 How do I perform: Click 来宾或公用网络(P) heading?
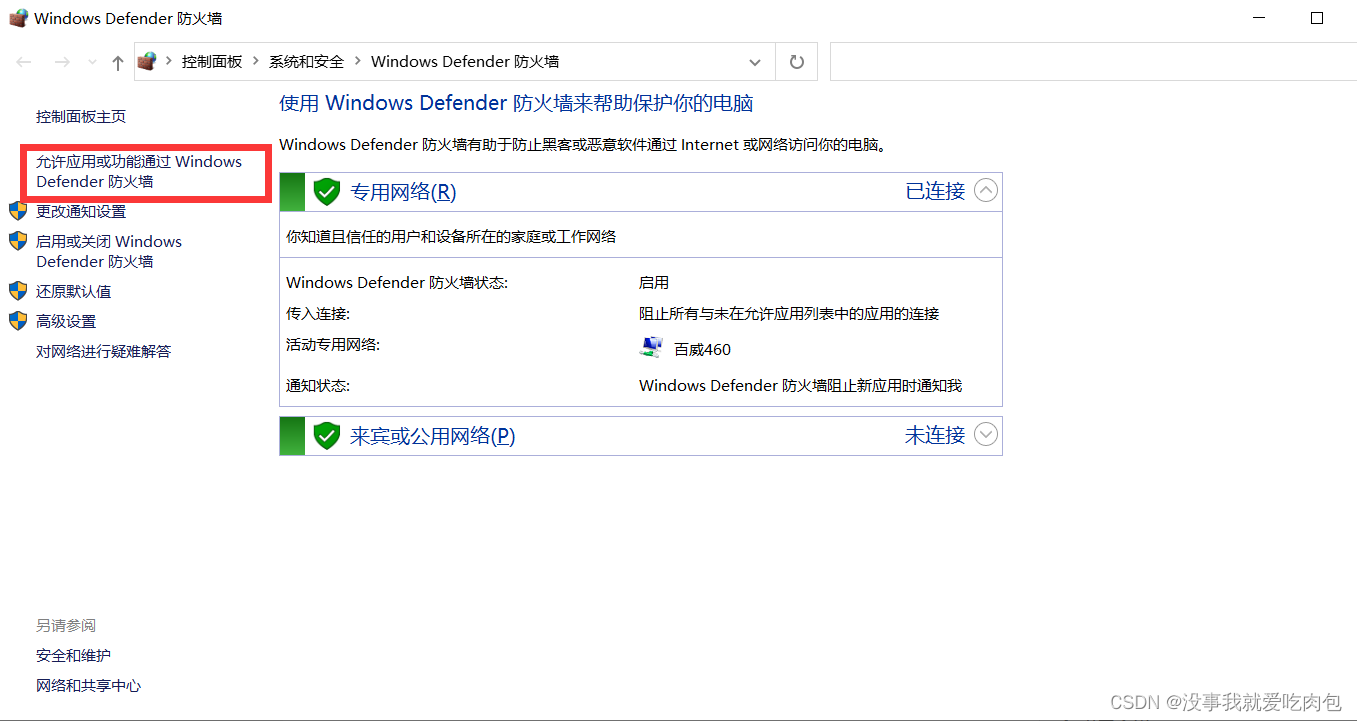432,436
